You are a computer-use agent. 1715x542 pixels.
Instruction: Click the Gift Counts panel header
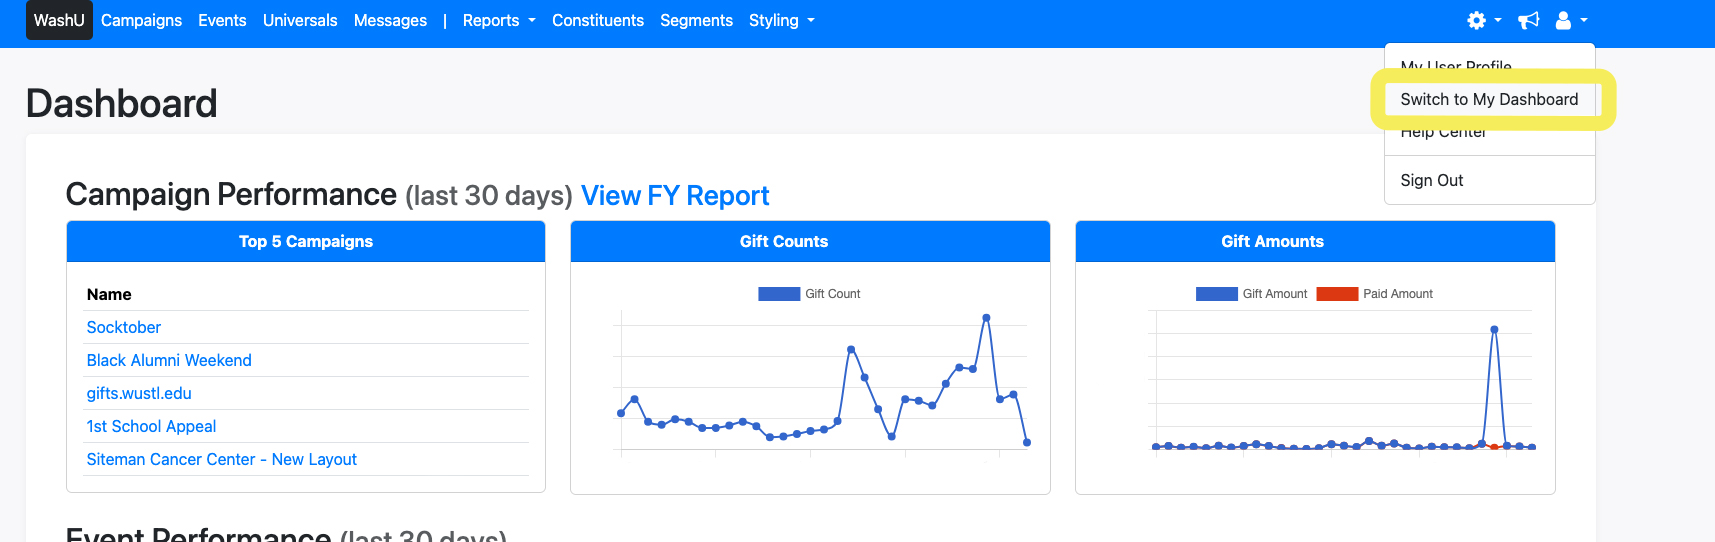point(810,242)
